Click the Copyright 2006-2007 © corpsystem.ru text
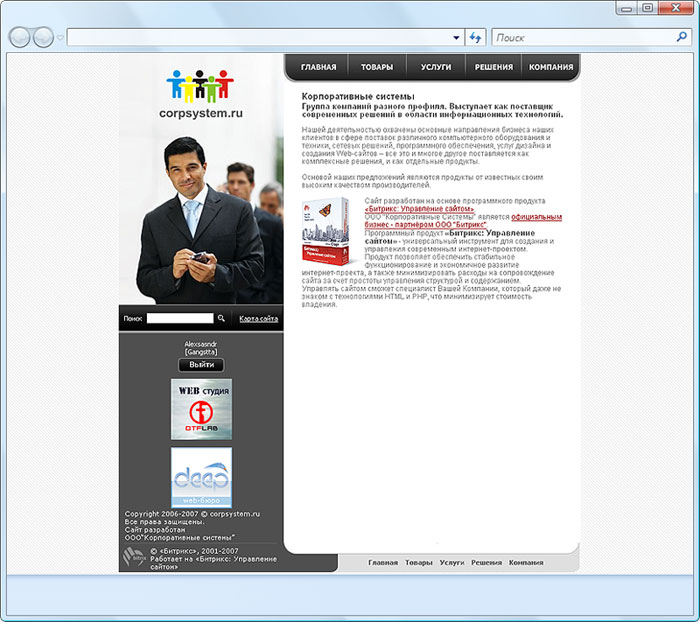The width and height of the screenshot is (700, 622). [x=192, y=514]
